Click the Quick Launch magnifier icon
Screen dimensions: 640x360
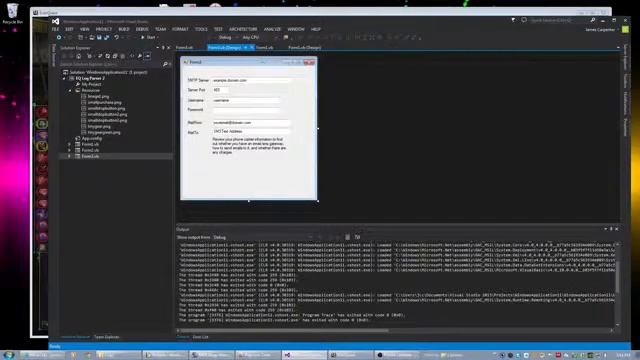tap(593, 20)
